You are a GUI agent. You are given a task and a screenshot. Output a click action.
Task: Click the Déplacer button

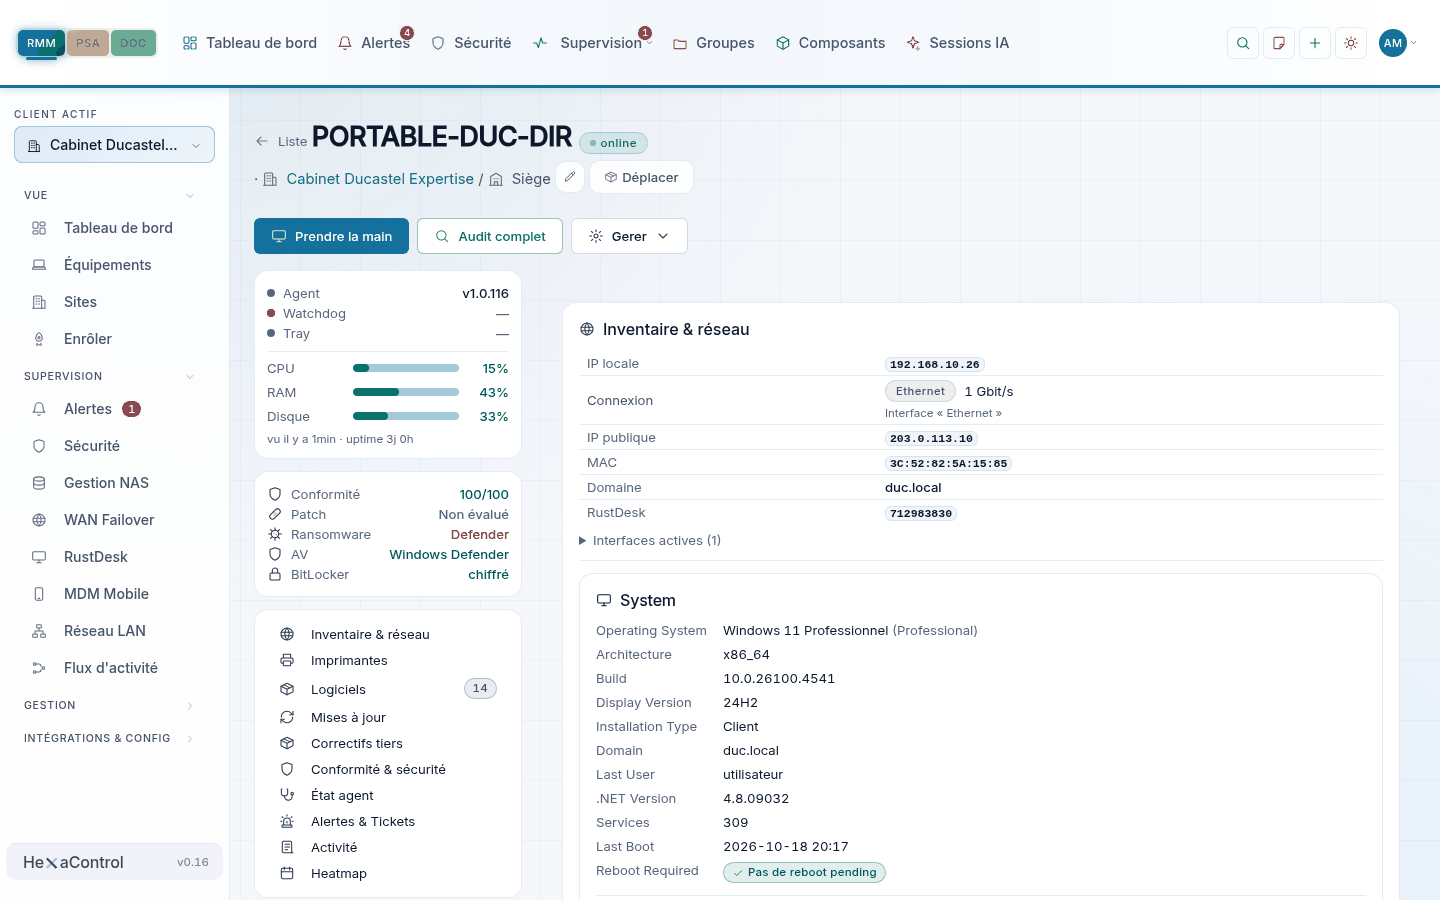click(x=641, y=177)
